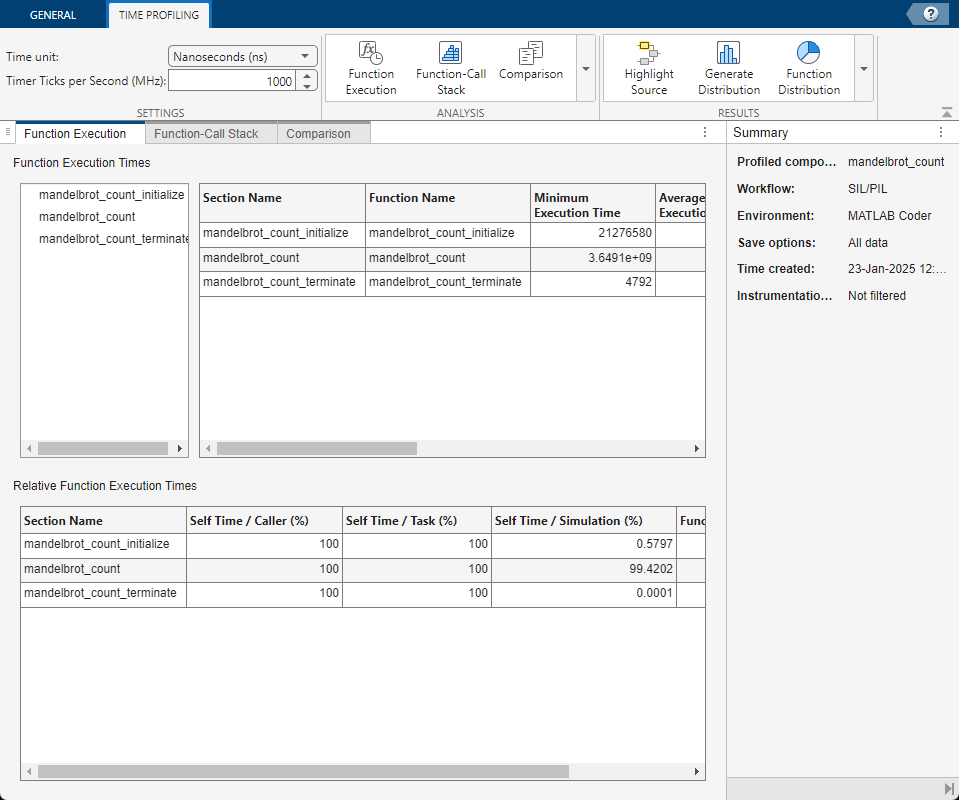959x800 pixels.
Task: Open the Function-Call Stack analysis tool
Action: coord(451,66)
